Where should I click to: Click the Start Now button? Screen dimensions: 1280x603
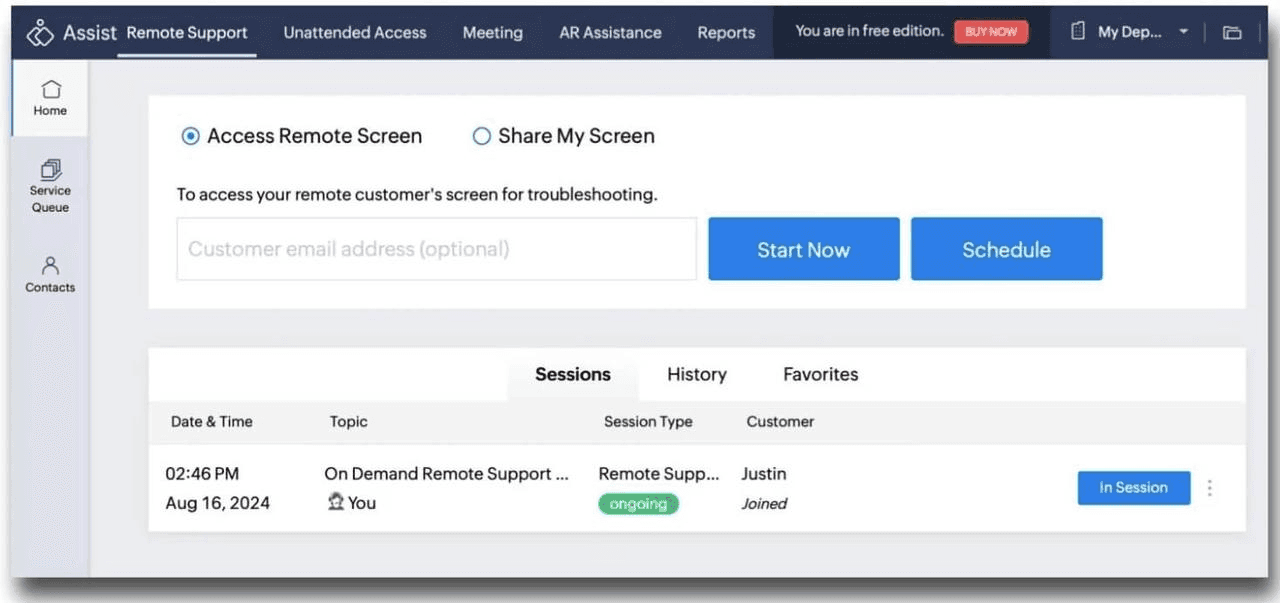804,249
